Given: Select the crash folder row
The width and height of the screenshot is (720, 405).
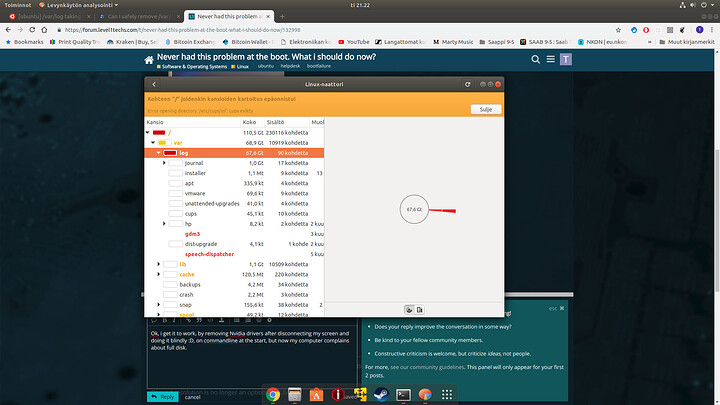Looking at the screenshot, I should (x=234, y=294).
